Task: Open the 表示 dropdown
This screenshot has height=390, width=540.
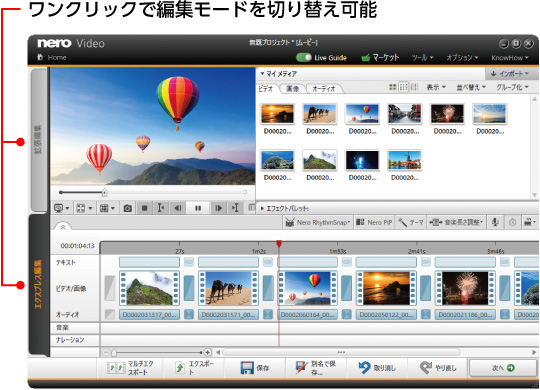Action: coord(436,87)
